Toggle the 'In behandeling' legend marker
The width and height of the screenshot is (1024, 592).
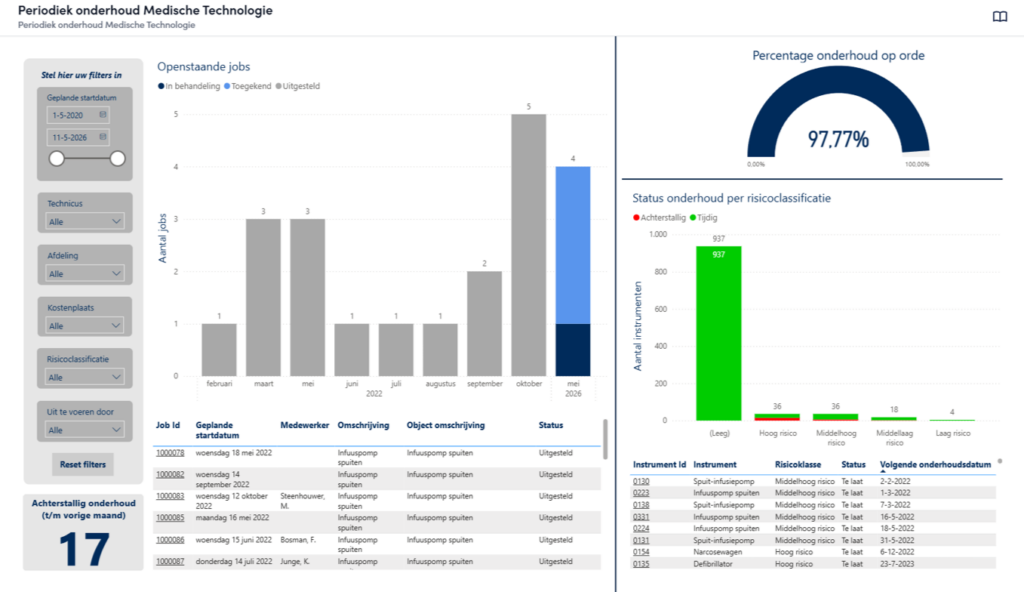[x=161, y=86]
